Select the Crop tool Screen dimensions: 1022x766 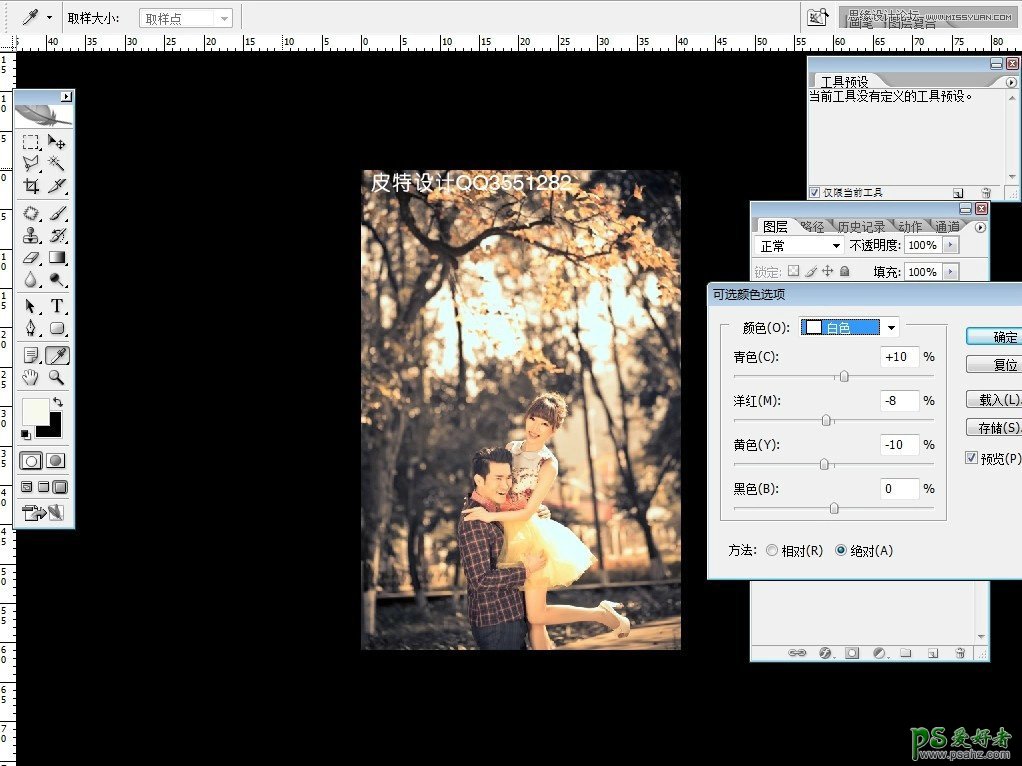[31, 186]
